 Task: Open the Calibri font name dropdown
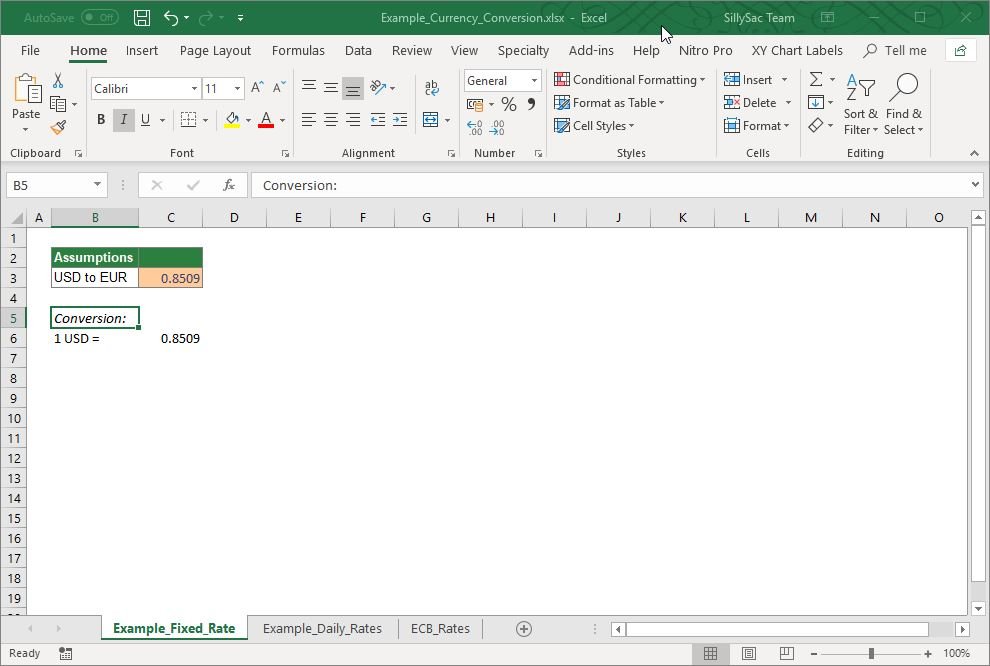coord(194,89)
